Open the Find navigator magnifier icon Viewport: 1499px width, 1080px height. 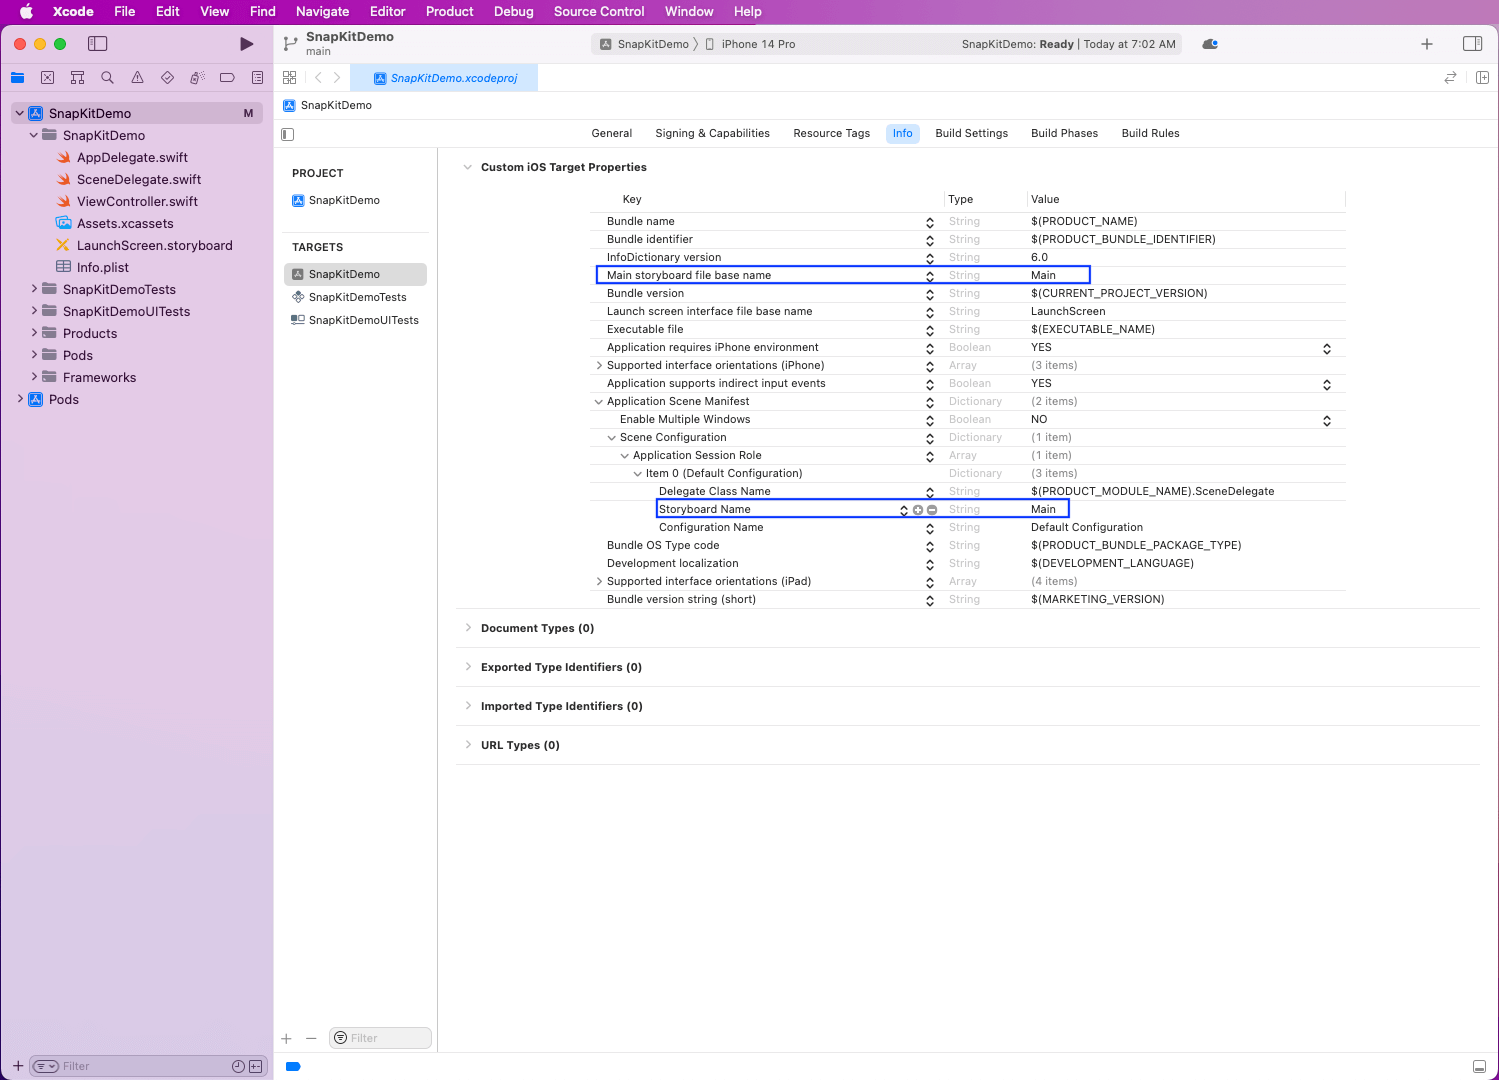(107, 78)
